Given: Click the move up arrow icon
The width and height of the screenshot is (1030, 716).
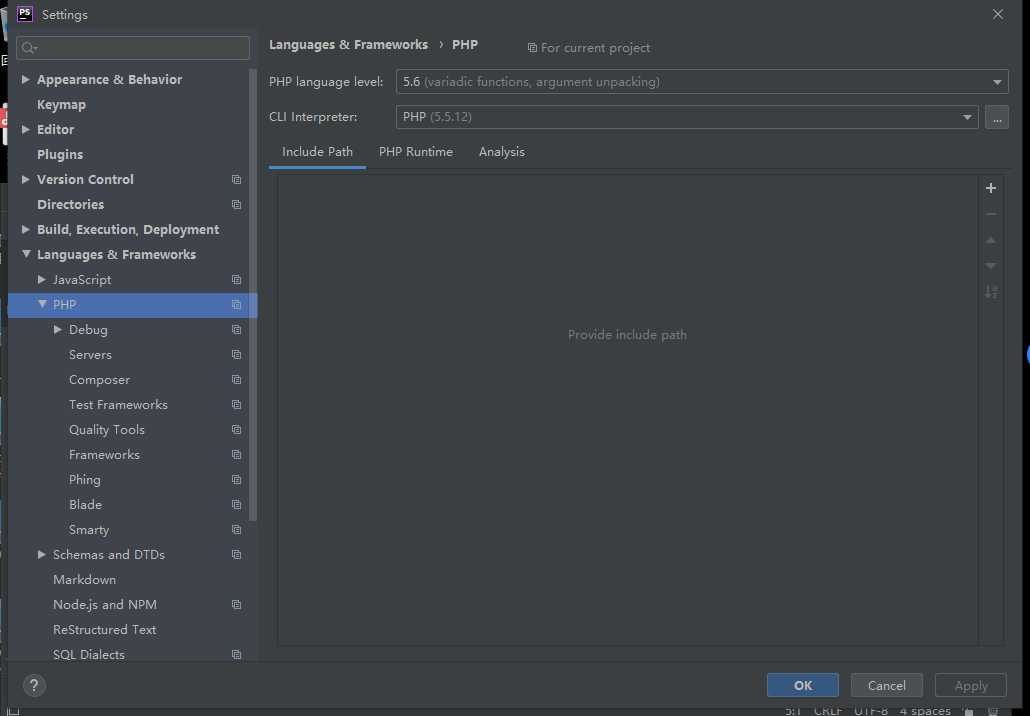Looking at the screenshot, I should tap(991, 240).
